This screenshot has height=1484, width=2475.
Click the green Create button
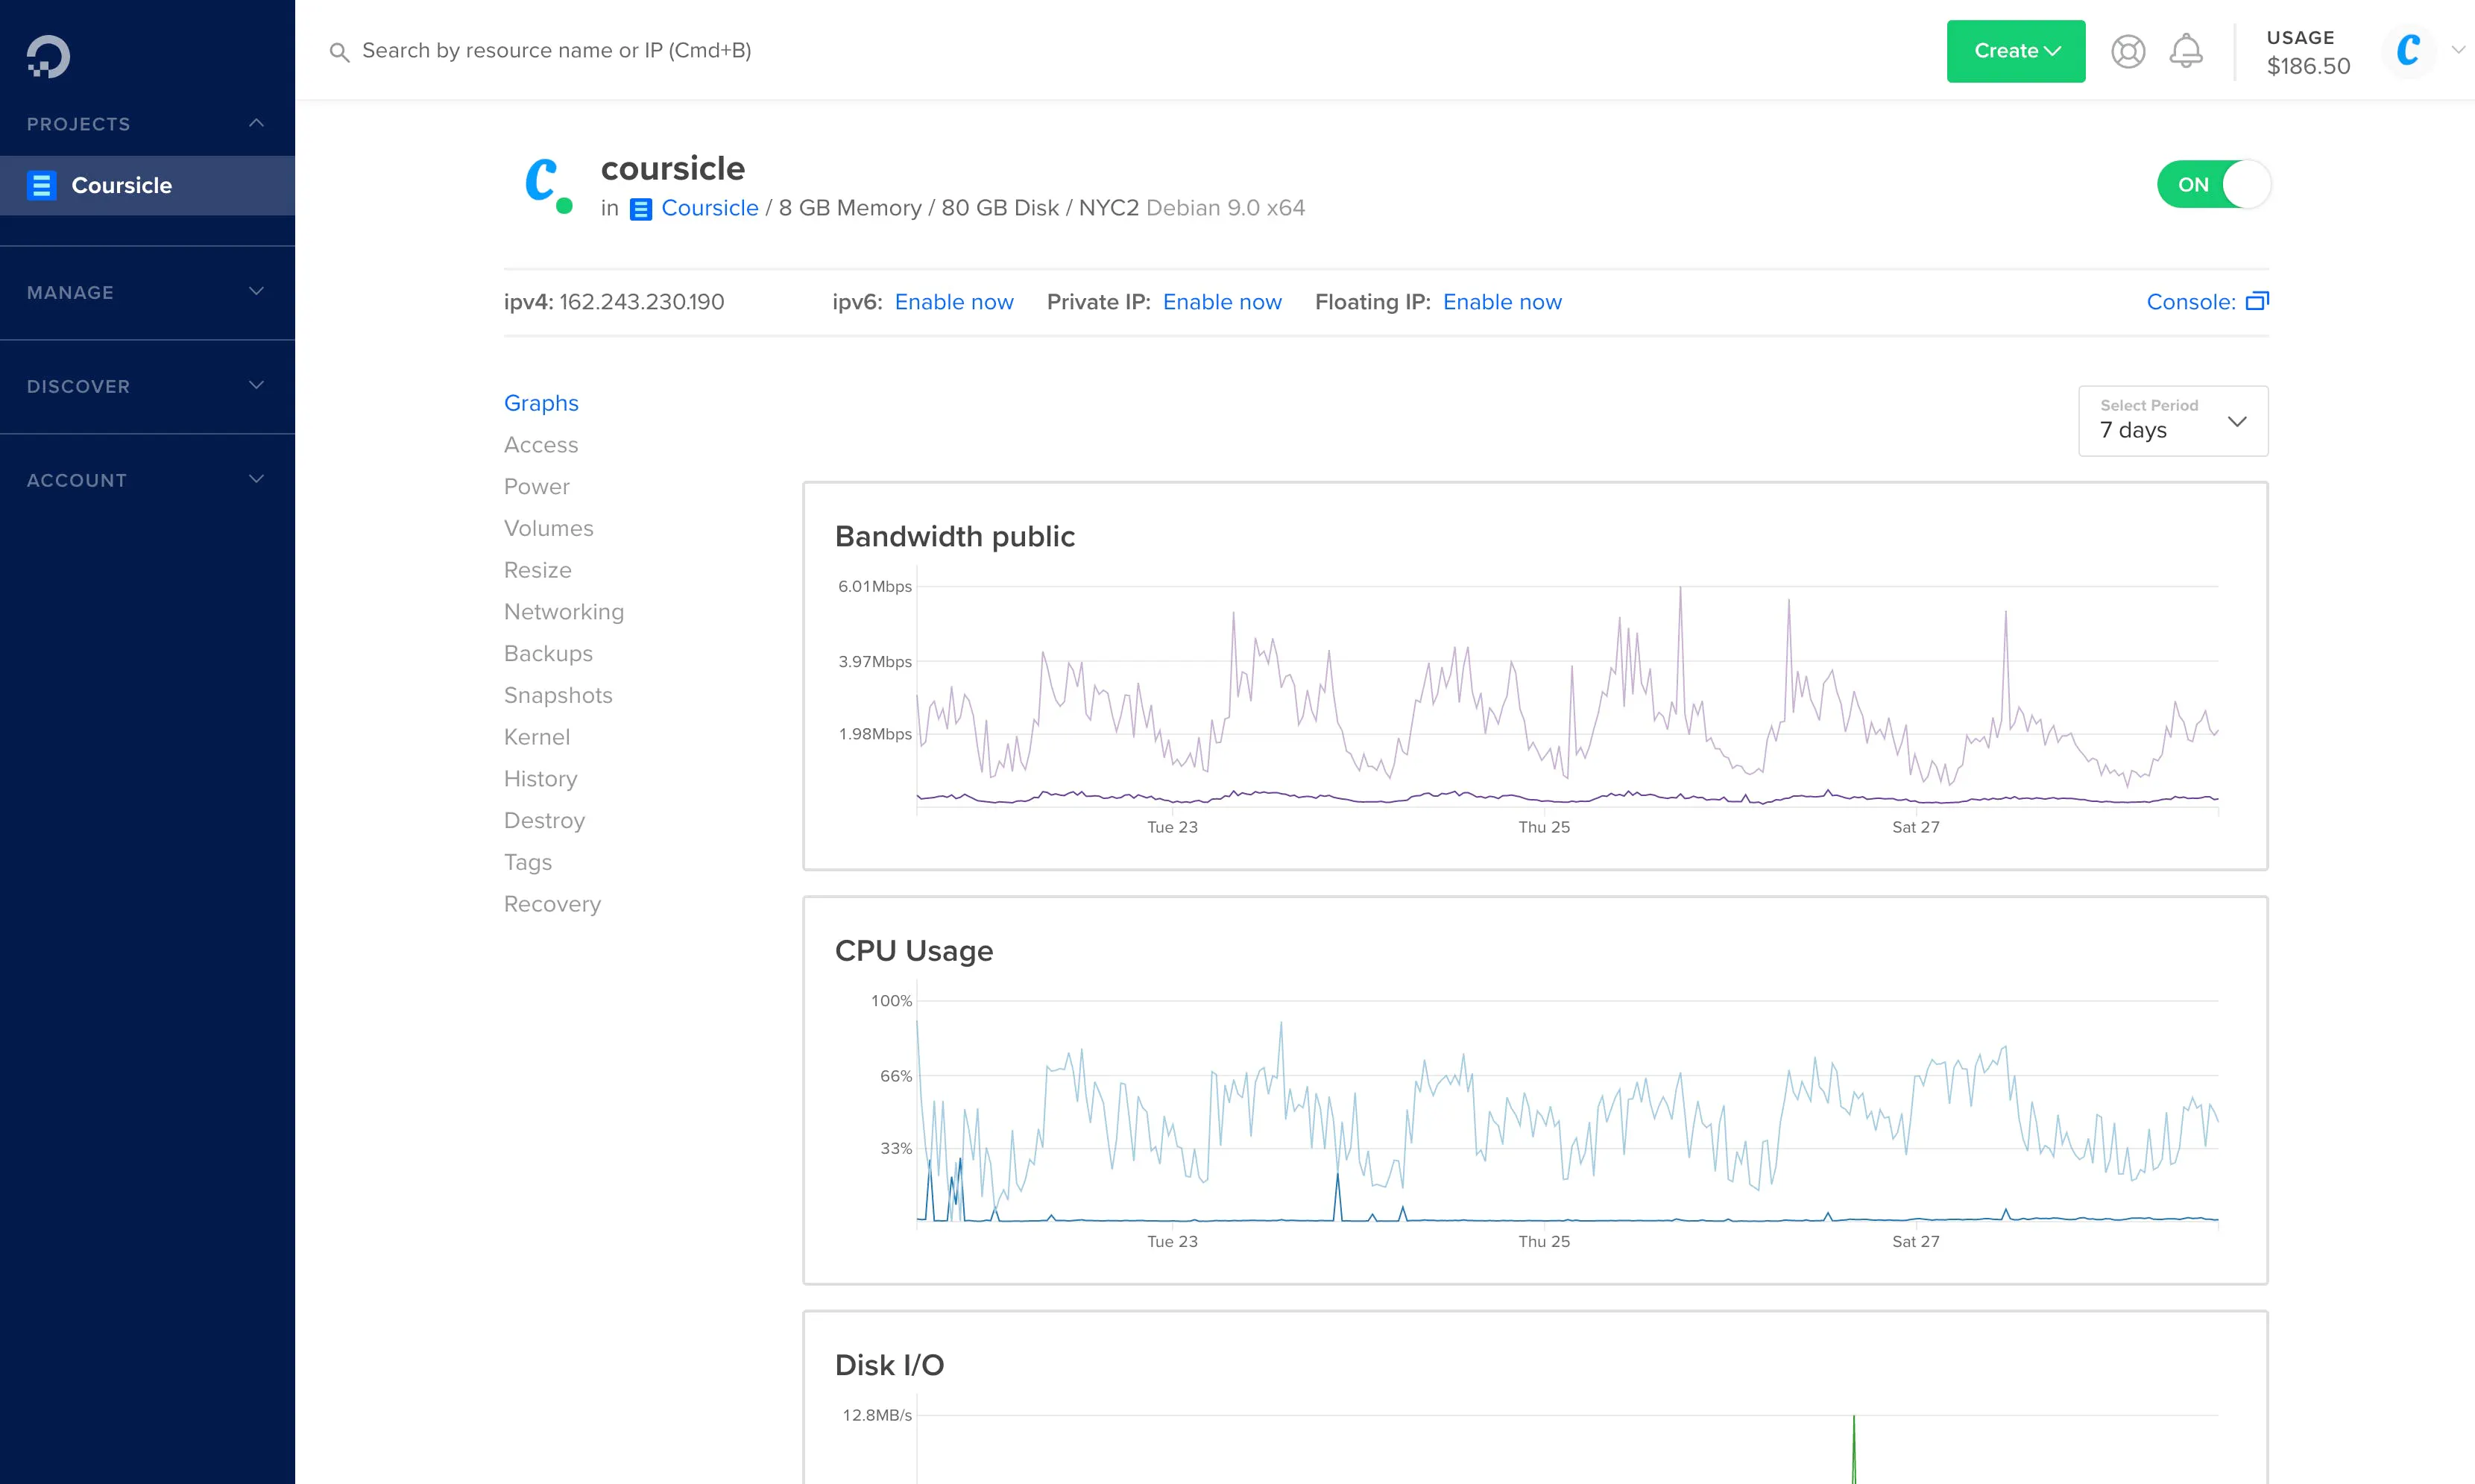pyautogui.click(x=2015, y=51)
